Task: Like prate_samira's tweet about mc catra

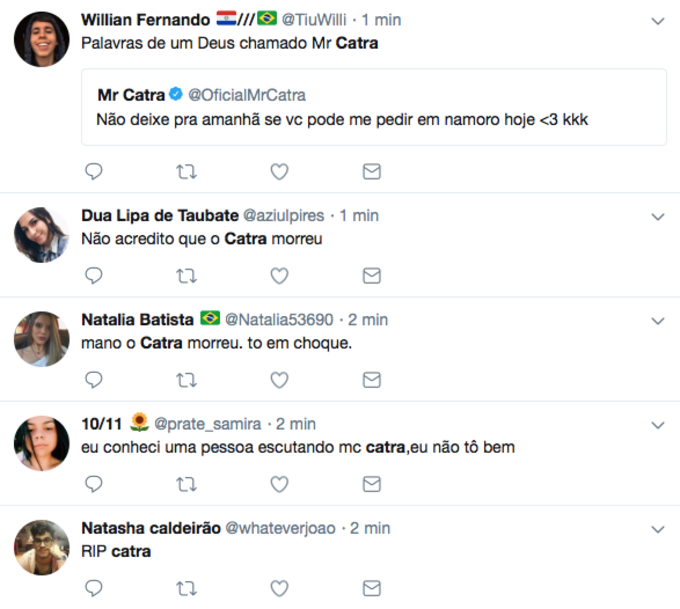Action: coord(279,484)
